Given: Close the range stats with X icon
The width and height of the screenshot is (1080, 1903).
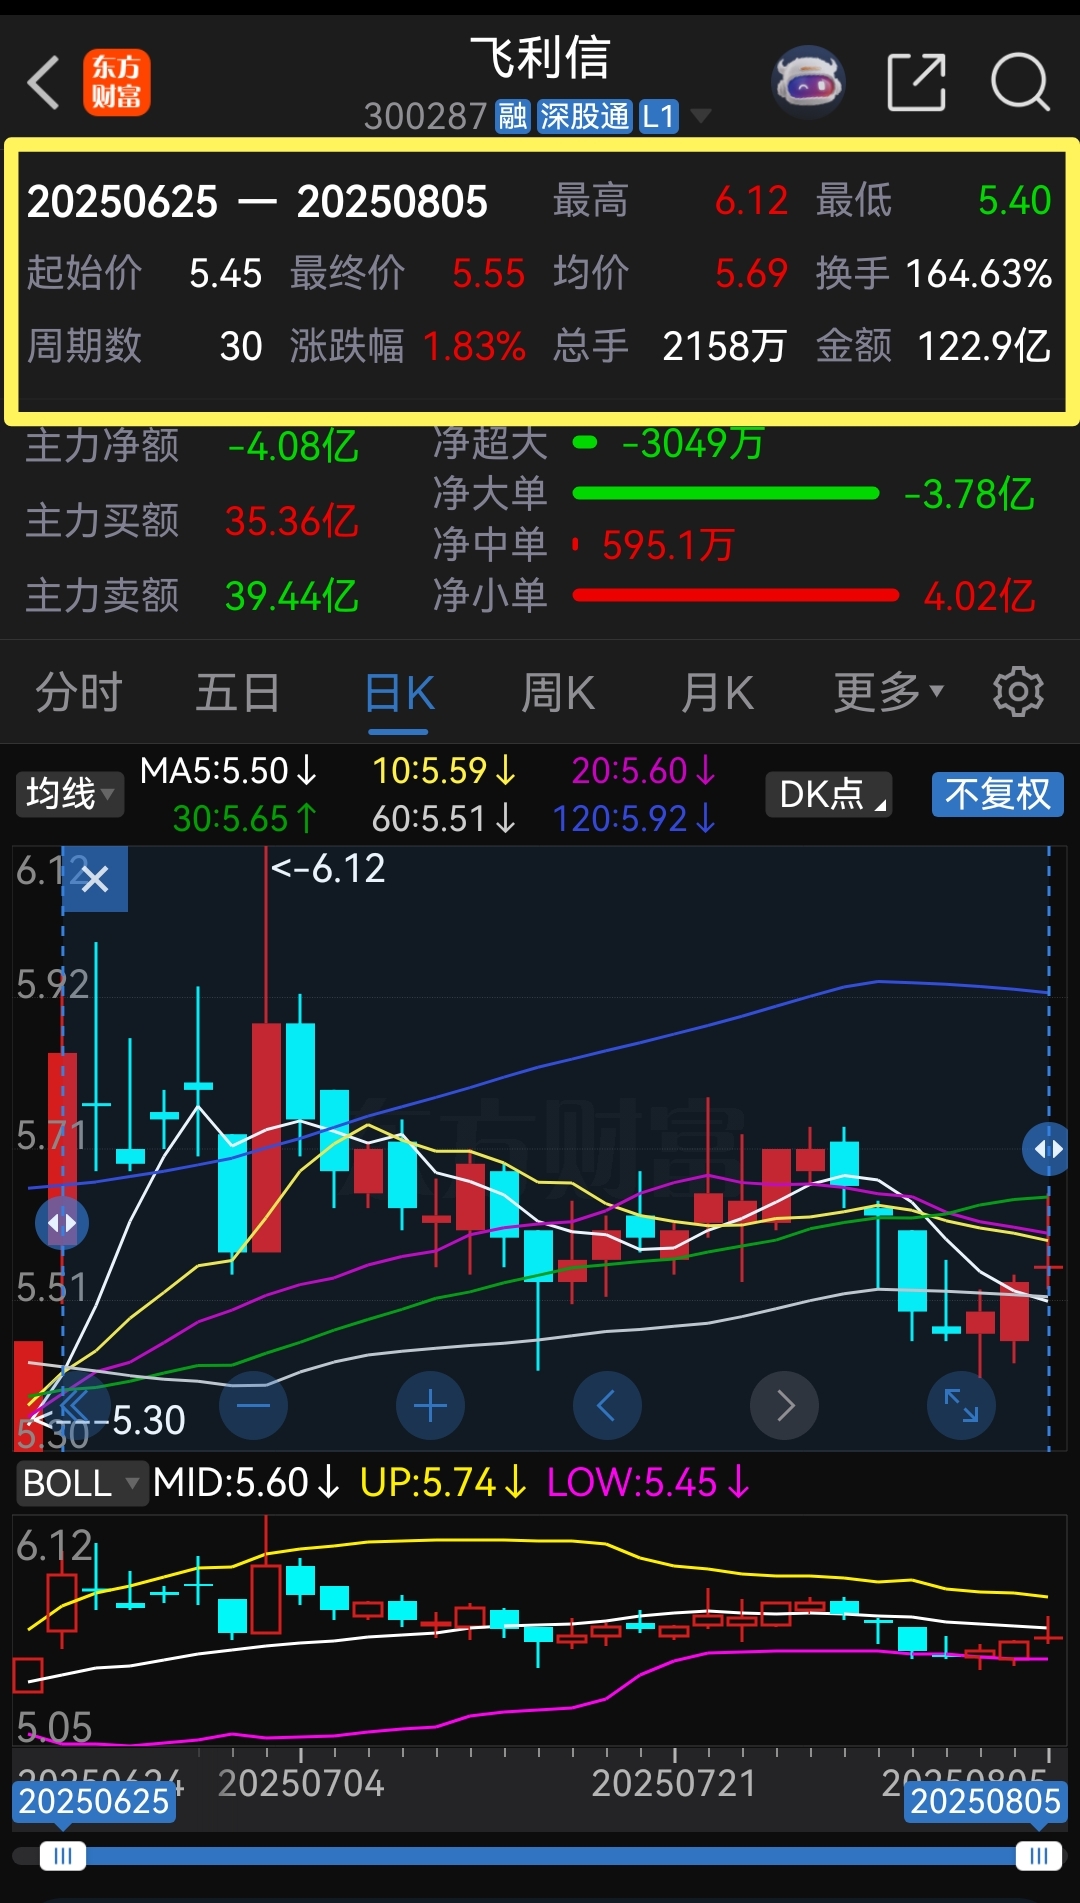Looking at the screenshot, I should 95,879.
